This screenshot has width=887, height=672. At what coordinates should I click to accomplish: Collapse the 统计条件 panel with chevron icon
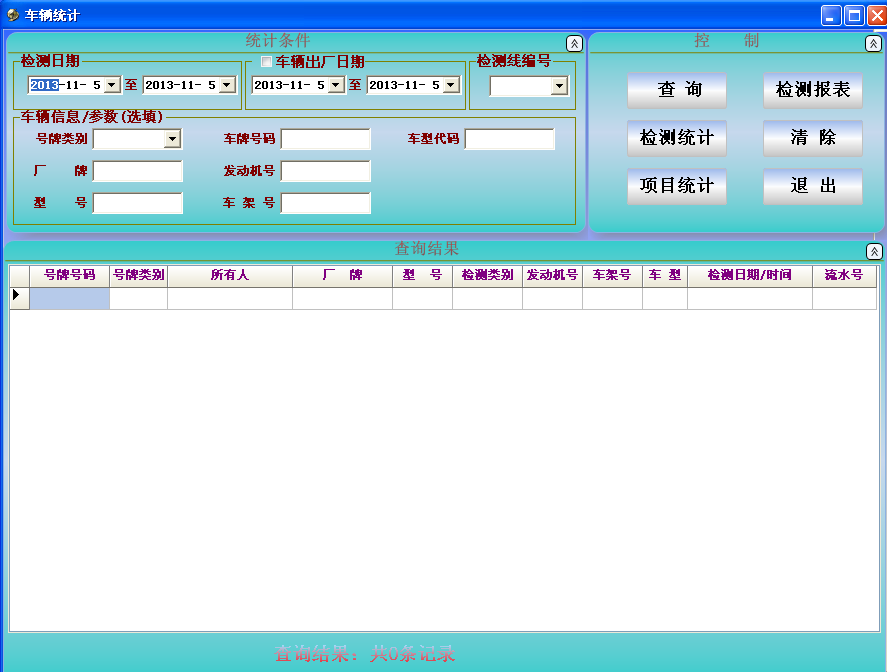coord(574,43)
